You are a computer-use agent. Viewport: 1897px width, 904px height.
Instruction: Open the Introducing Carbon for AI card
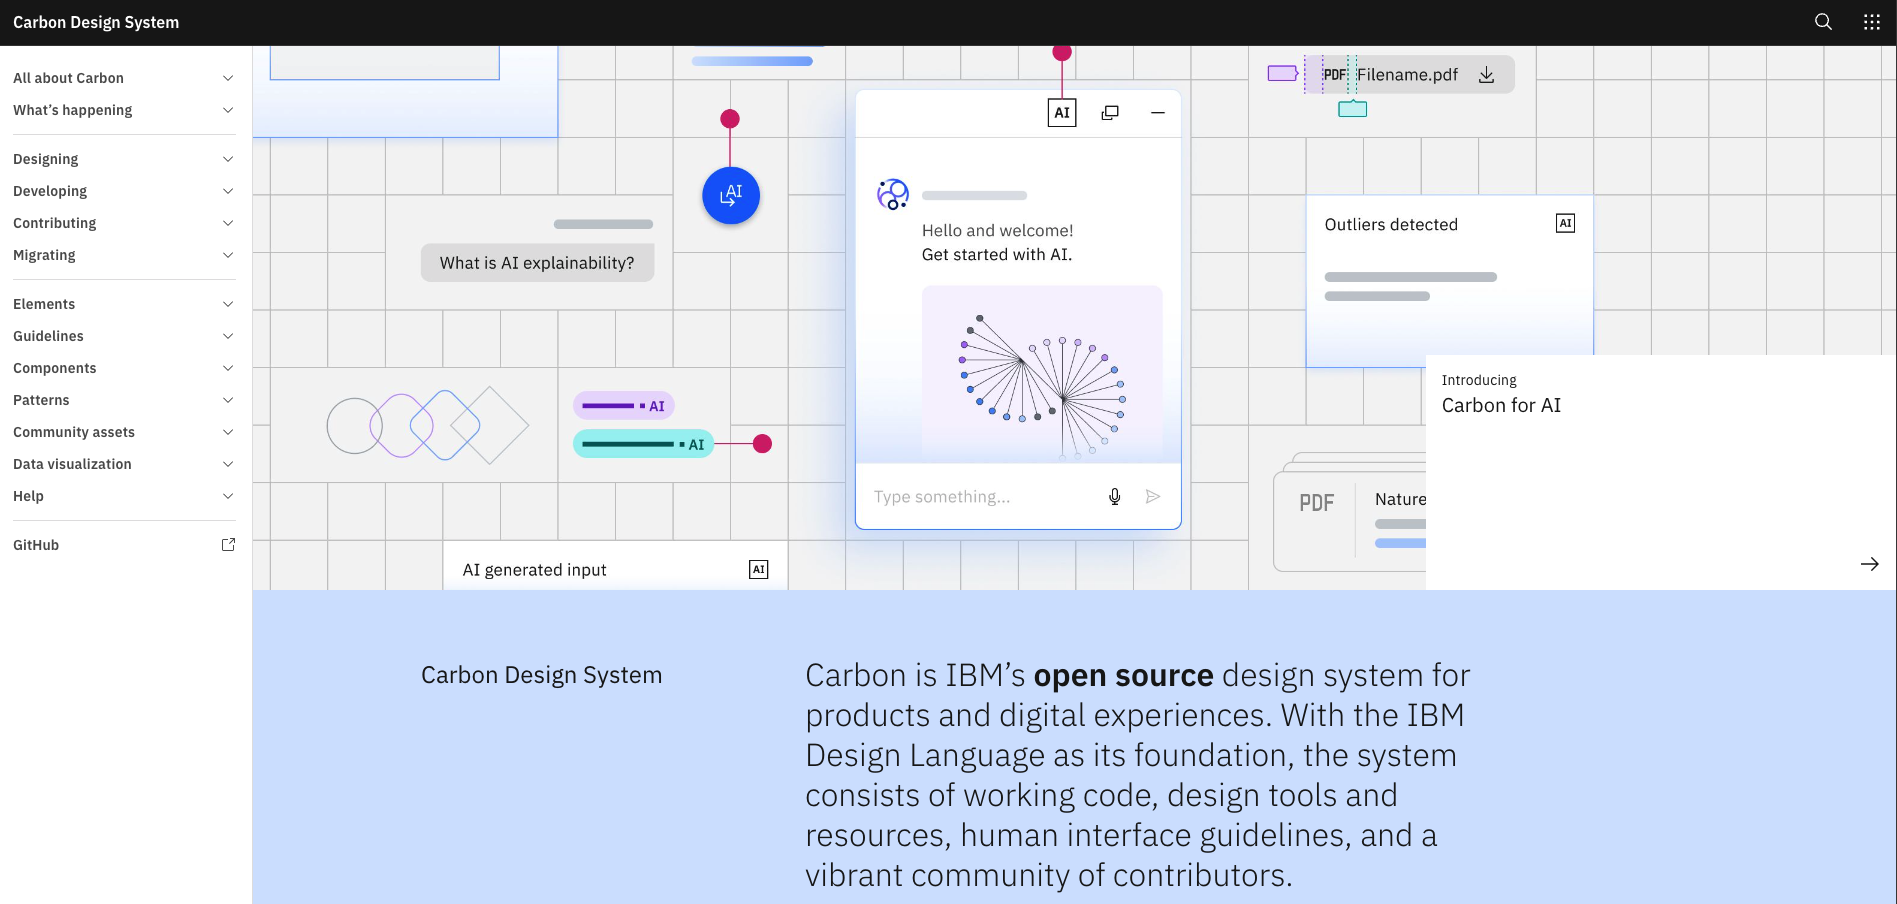[1660, 472]
